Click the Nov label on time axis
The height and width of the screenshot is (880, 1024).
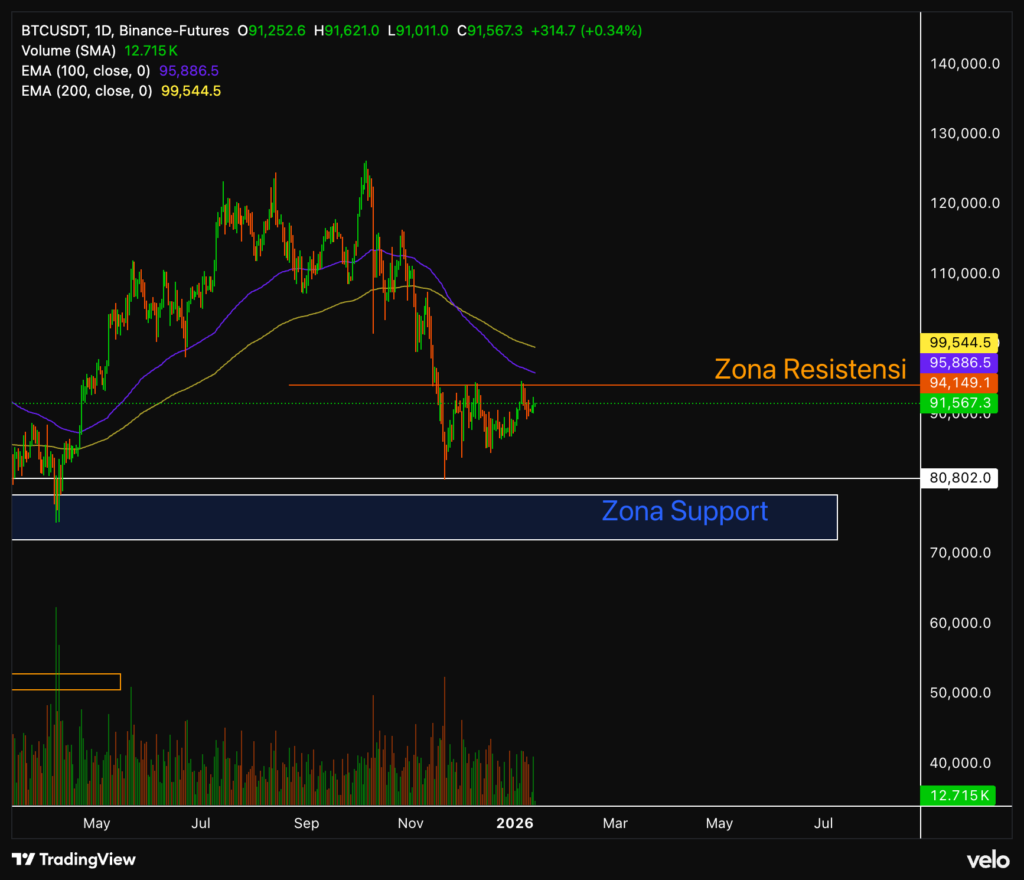410,823
